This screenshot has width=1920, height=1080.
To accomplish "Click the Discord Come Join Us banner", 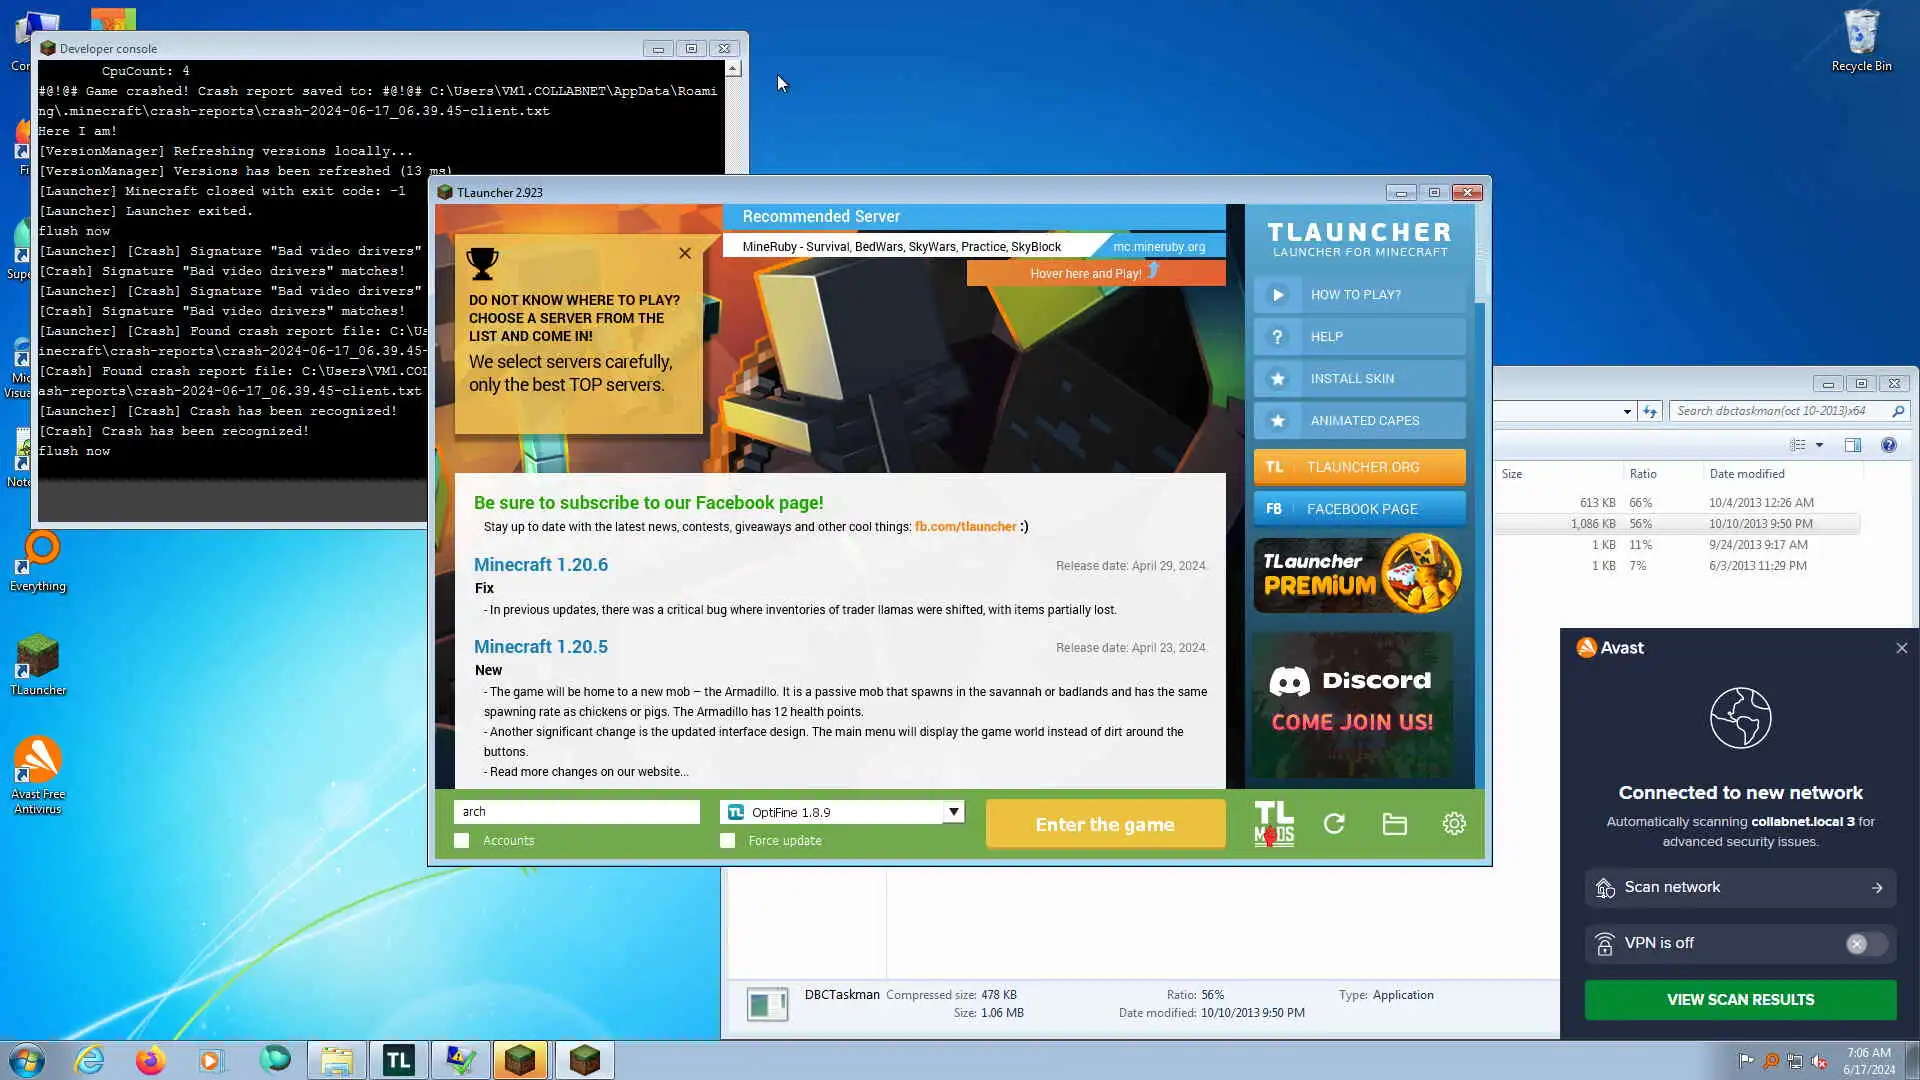I will click(x=1352, y=704).
